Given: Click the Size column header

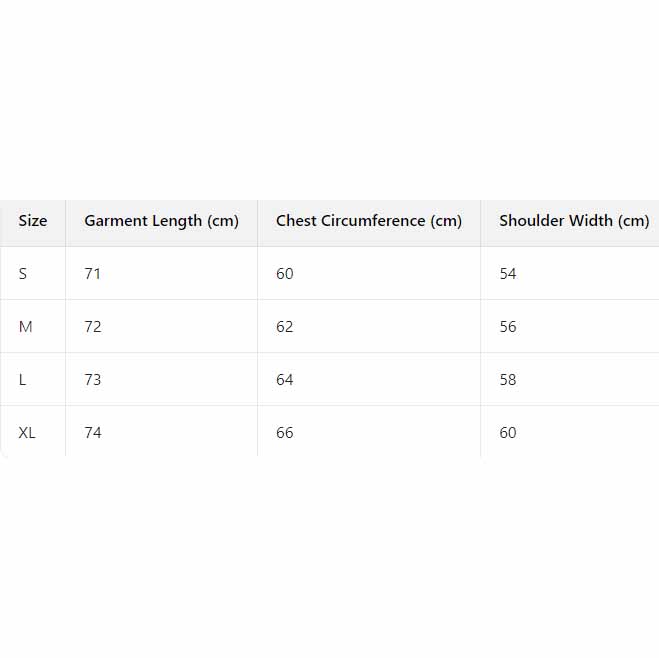Looking at the screenshot, I should pos(33,221).
